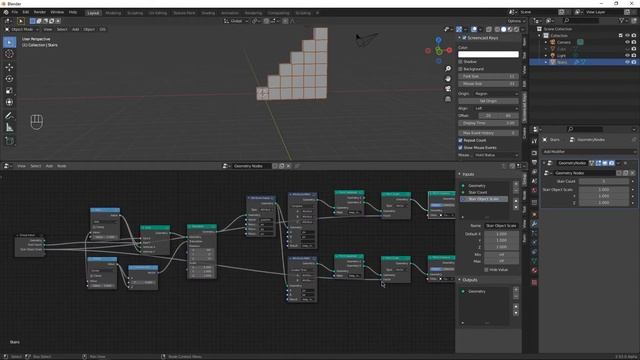
Task: Select Stair Object Scale input in list
Action: 484,199
